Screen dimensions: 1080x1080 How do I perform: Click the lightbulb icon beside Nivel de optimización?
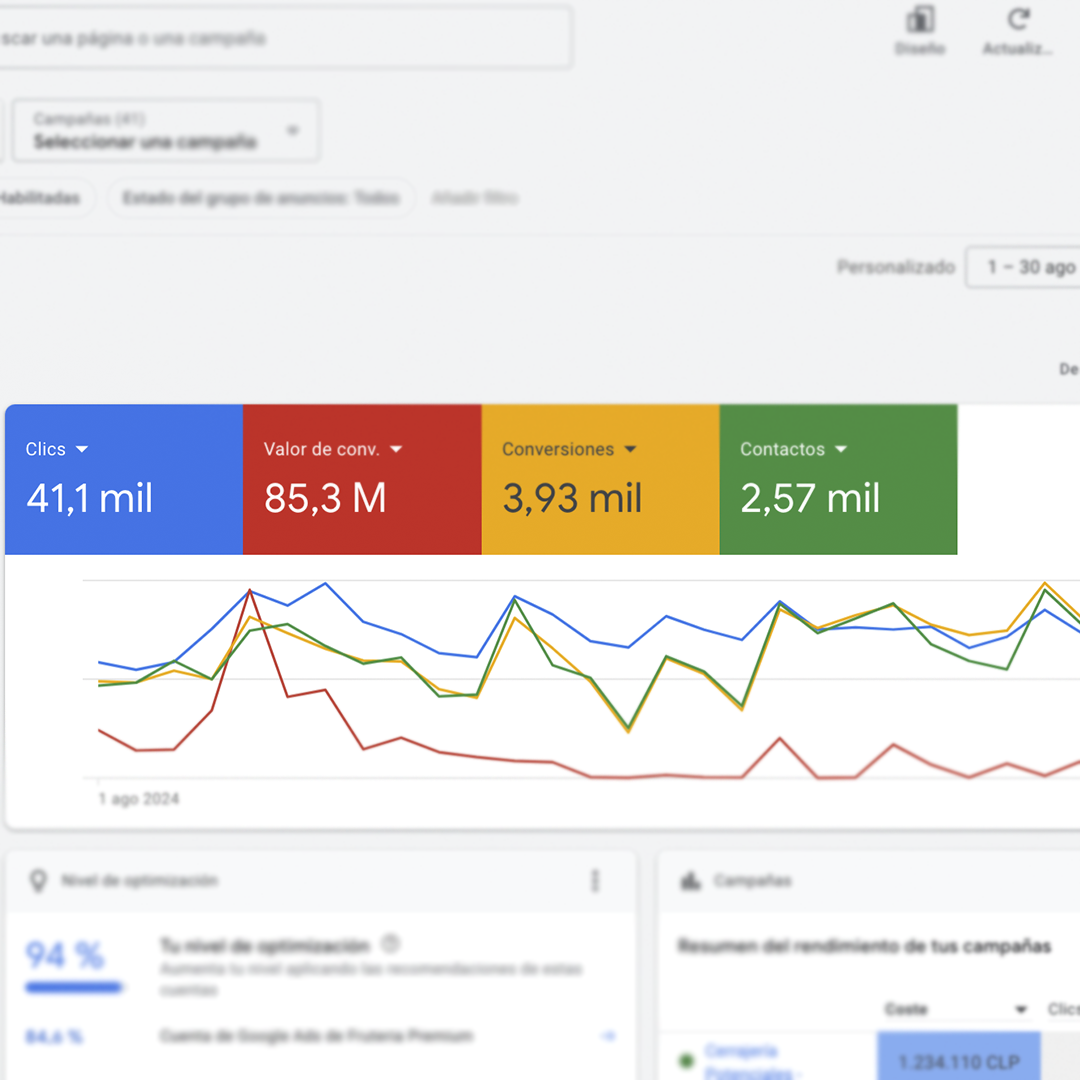39,880
